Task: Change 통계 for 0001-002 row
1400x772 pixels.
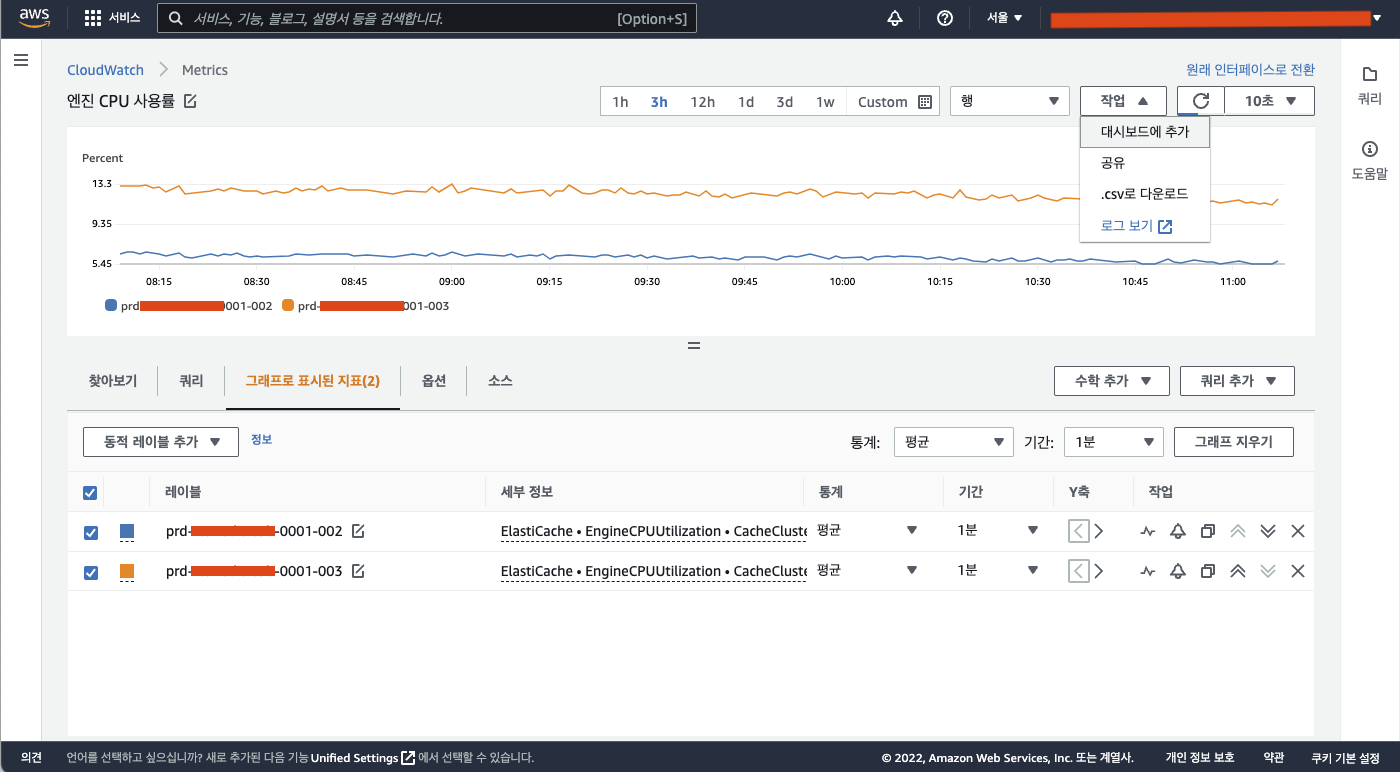Action: click(866, 530)
